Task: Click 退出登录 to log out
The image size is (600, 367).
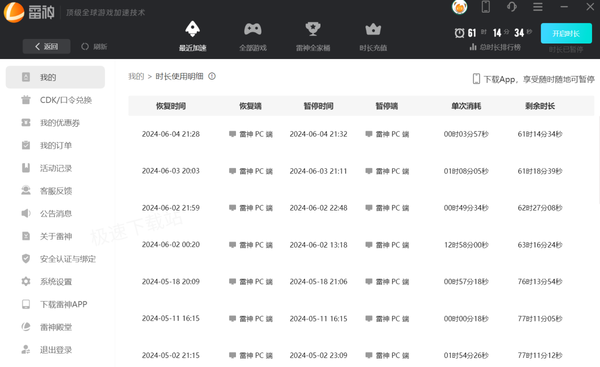Action: pos(55,350)
